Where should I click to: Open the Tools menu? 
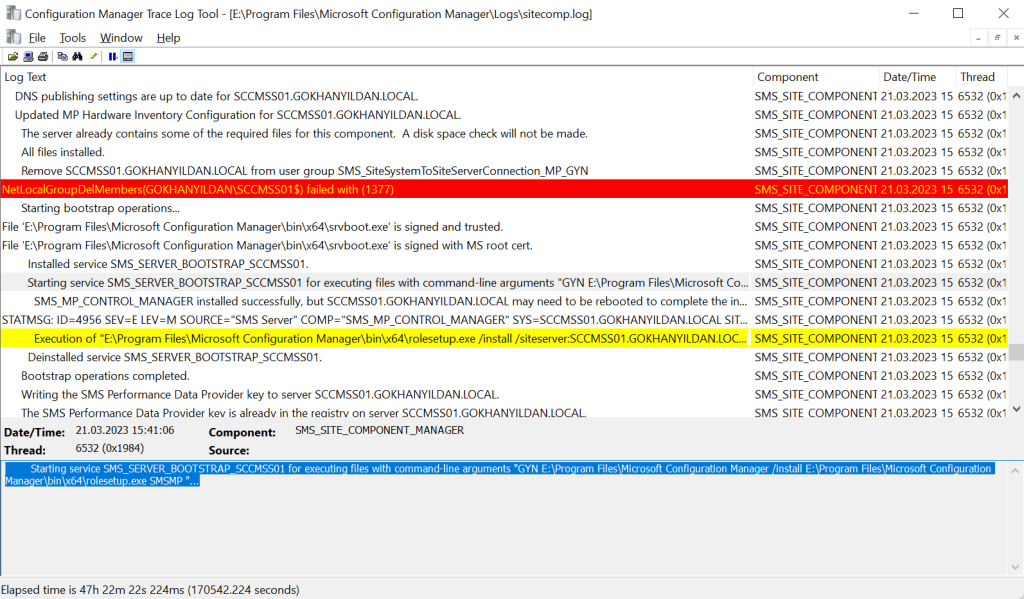(72, 38)
